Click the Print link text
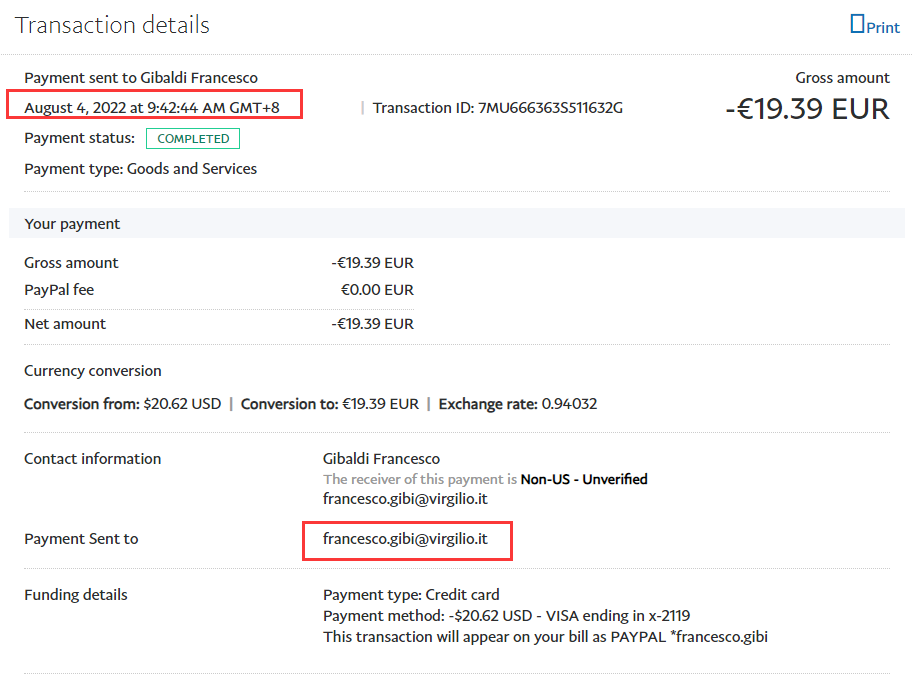 [x=883, y=27]
